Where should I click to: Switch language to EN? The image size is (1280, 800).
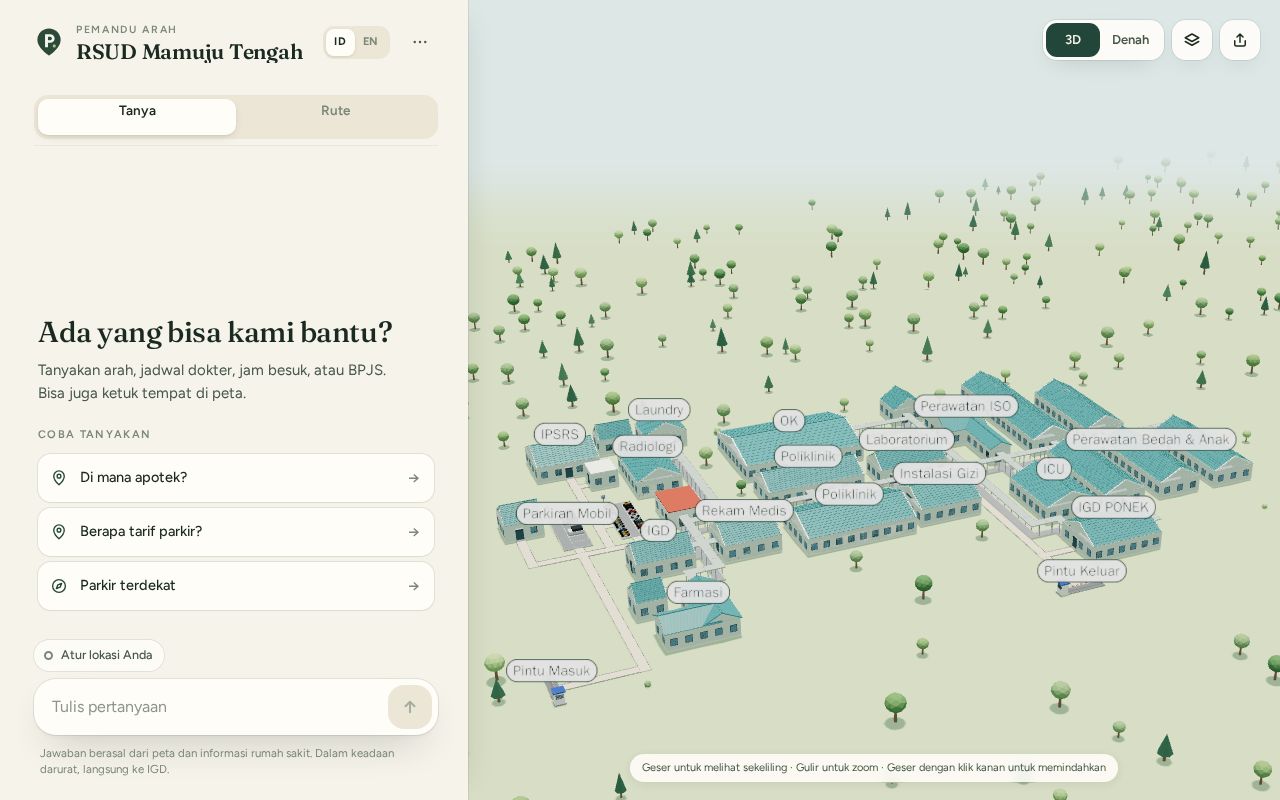pyautogui.click(x=370, y=42)
